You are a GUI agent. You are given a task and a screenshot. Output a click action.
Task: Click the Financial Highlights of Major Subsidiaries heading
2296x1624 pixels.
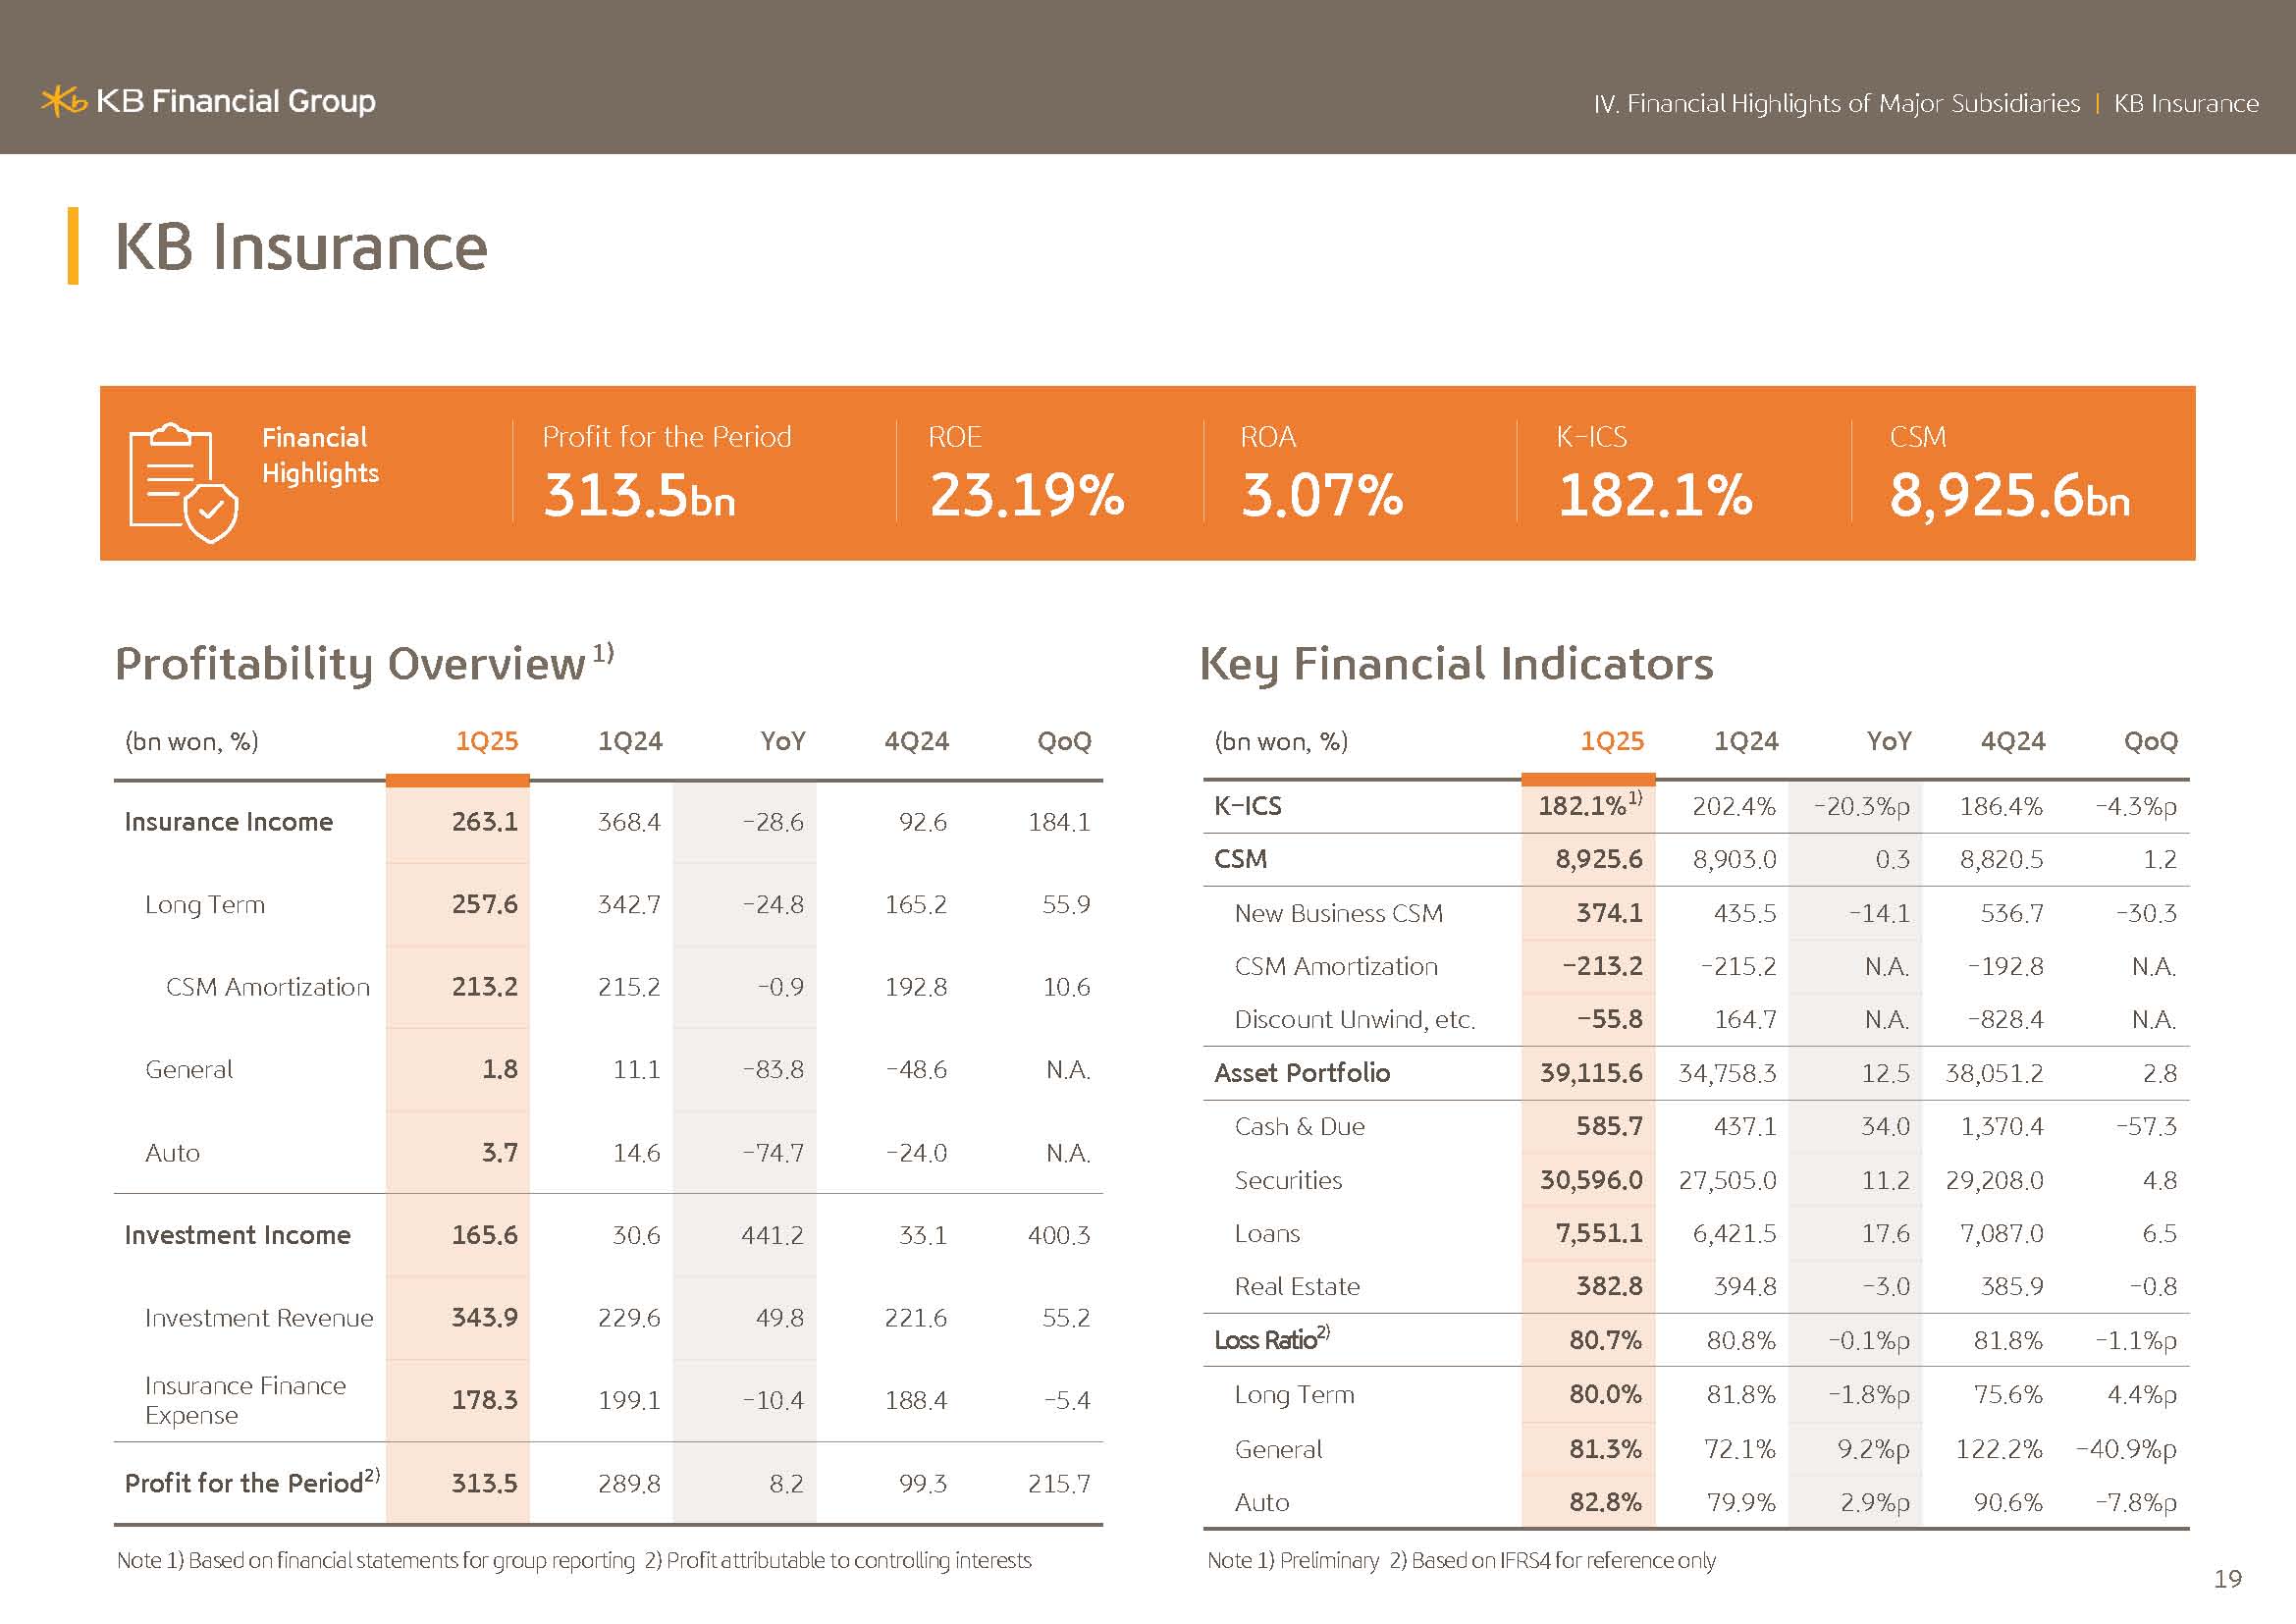coord(1836,104)
